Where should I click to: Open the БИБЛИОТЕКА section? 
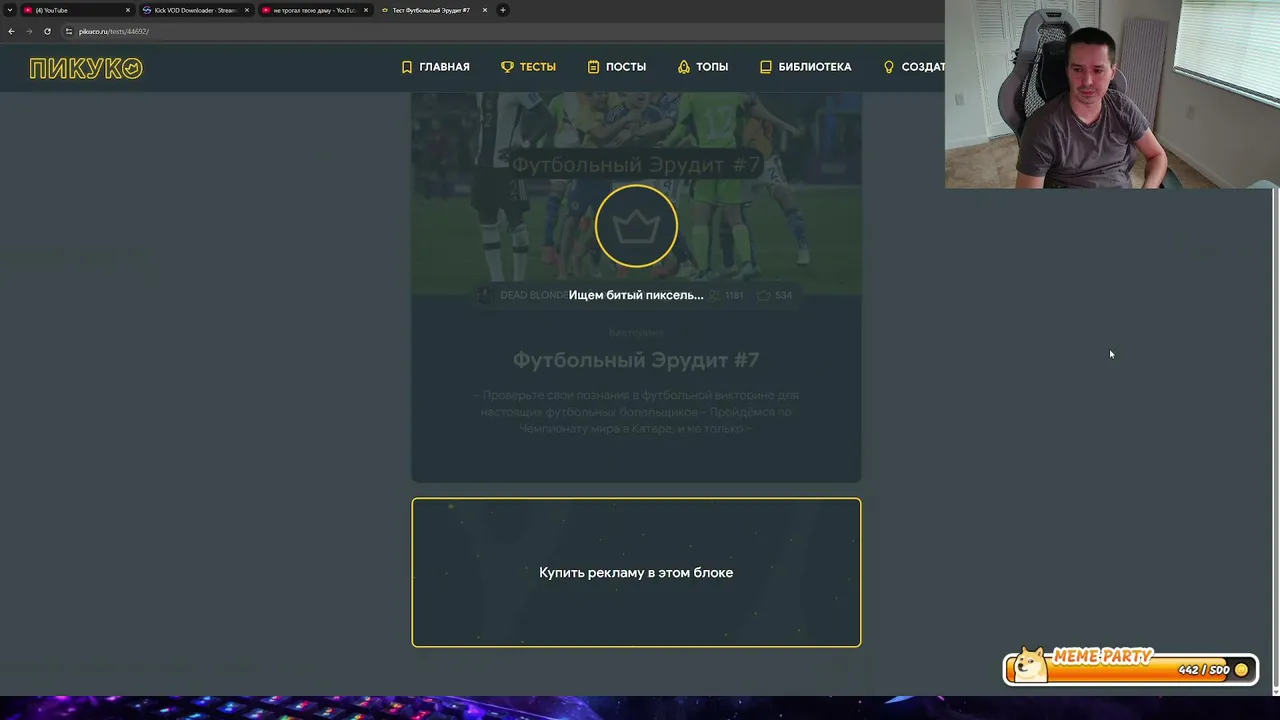click(805, 67)
